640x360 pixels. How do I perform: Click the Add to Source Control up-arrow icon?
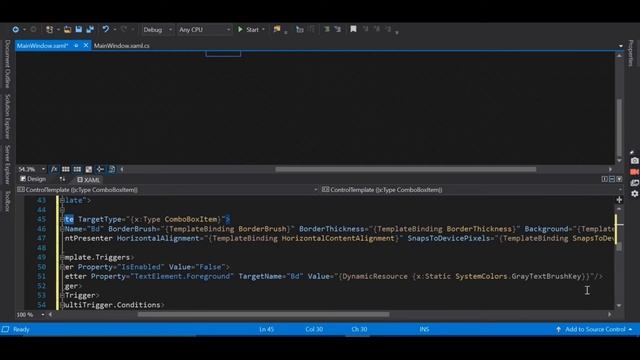[x=558, y=329]
